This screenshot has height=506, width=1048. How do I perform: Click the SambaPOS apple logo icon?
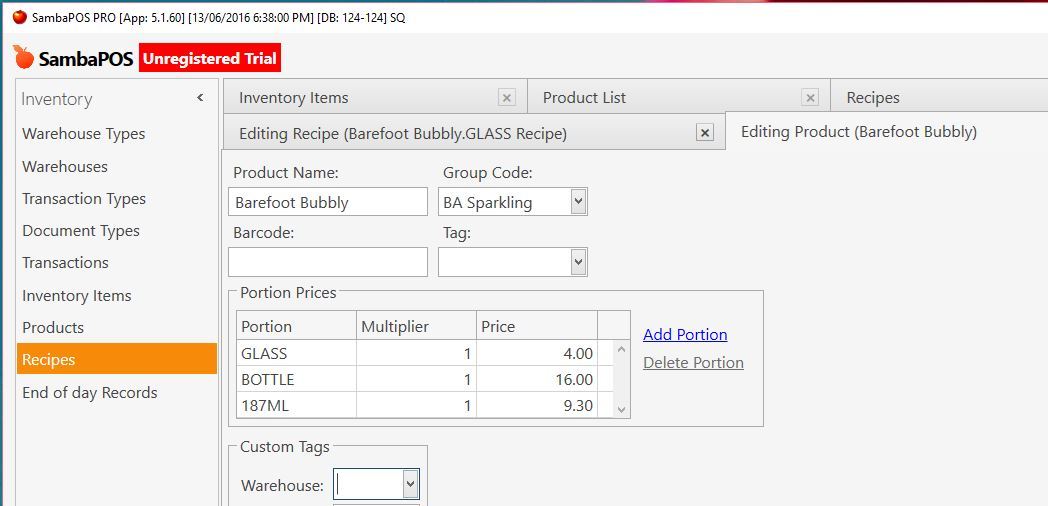(x=23, y=57)
